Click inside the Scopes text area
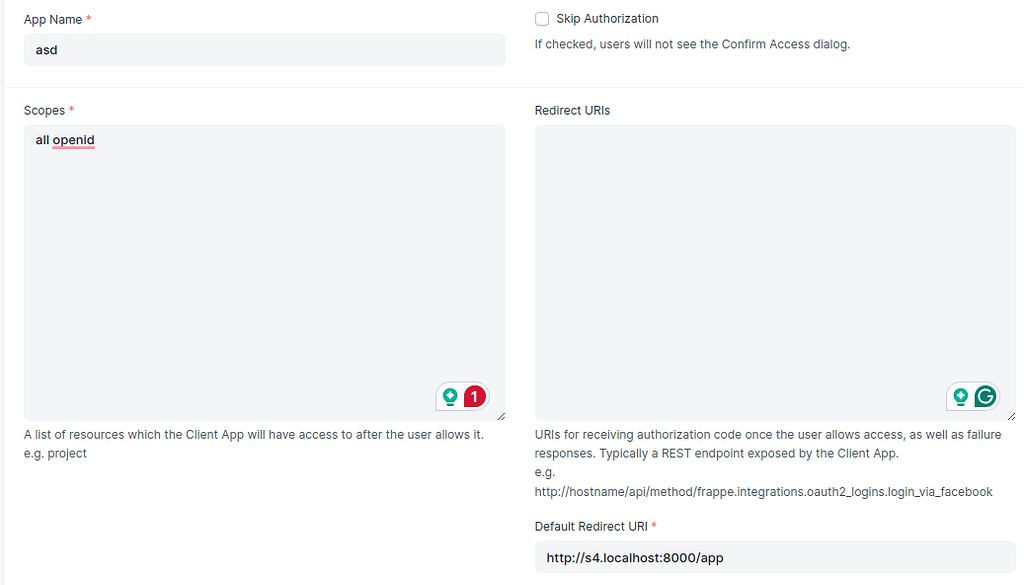1024x585 pixels. pyautogui.click(x=264, y=272)
